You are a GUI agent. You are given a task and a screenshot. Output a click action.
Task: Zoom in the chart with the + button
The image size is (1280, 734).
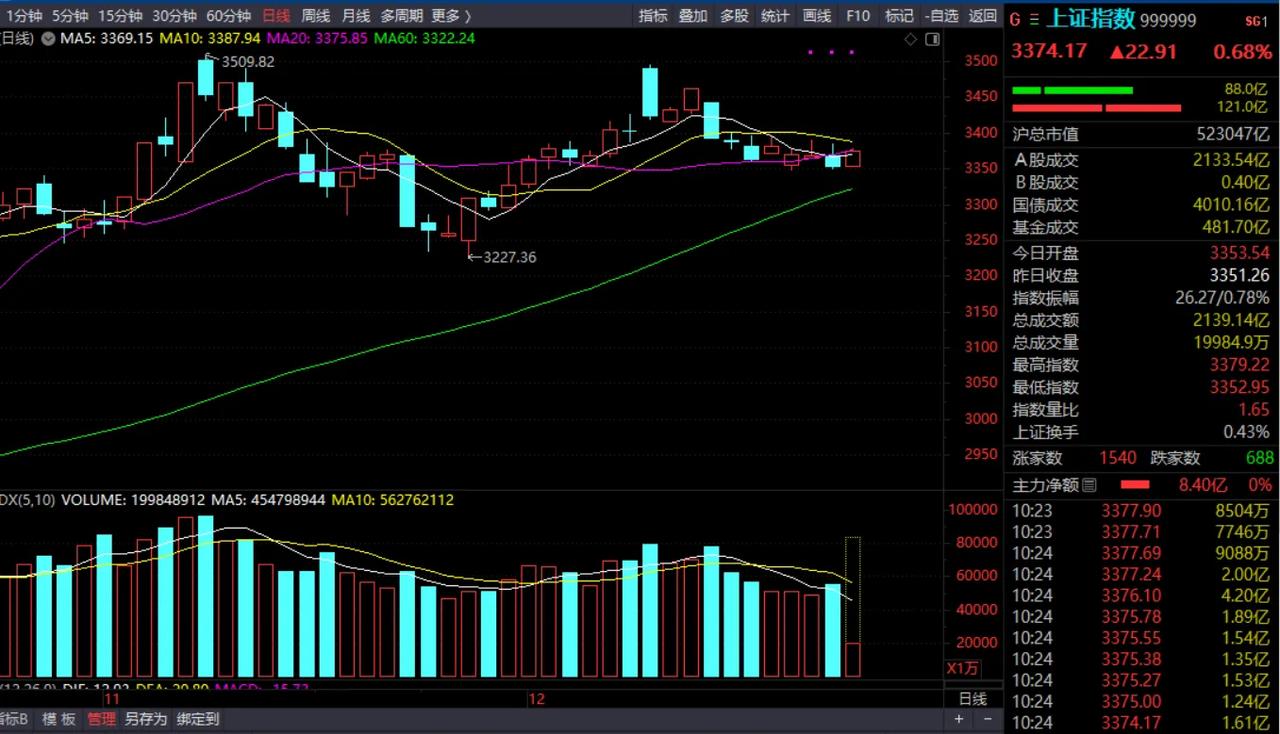(959, 719)
